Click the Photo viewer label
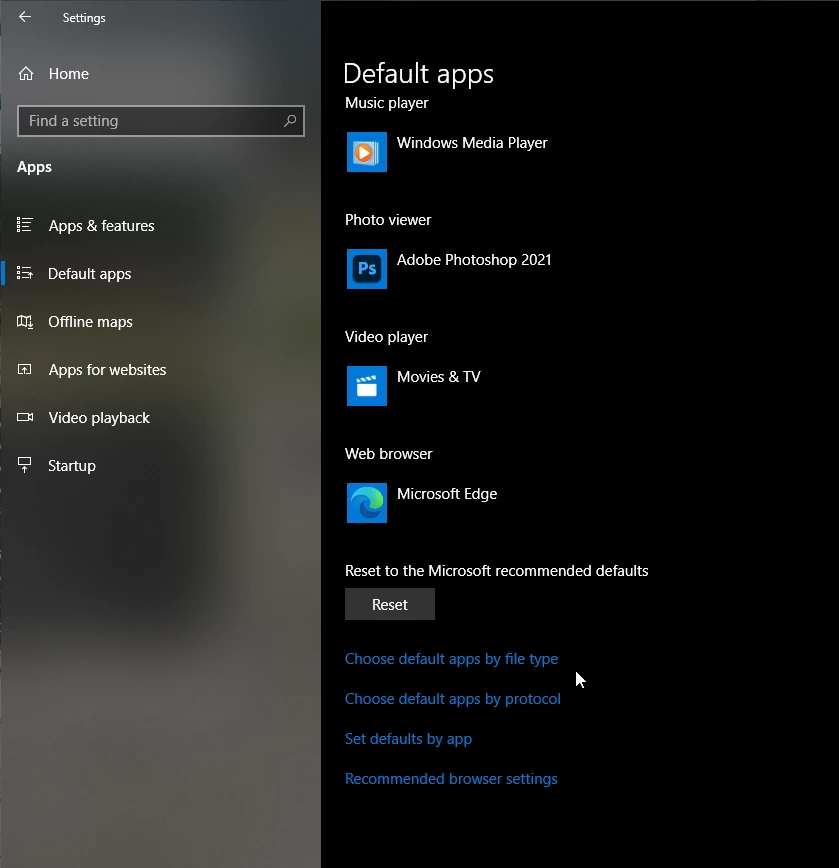This screenshot has width=839, height=868. click(388, 220)
